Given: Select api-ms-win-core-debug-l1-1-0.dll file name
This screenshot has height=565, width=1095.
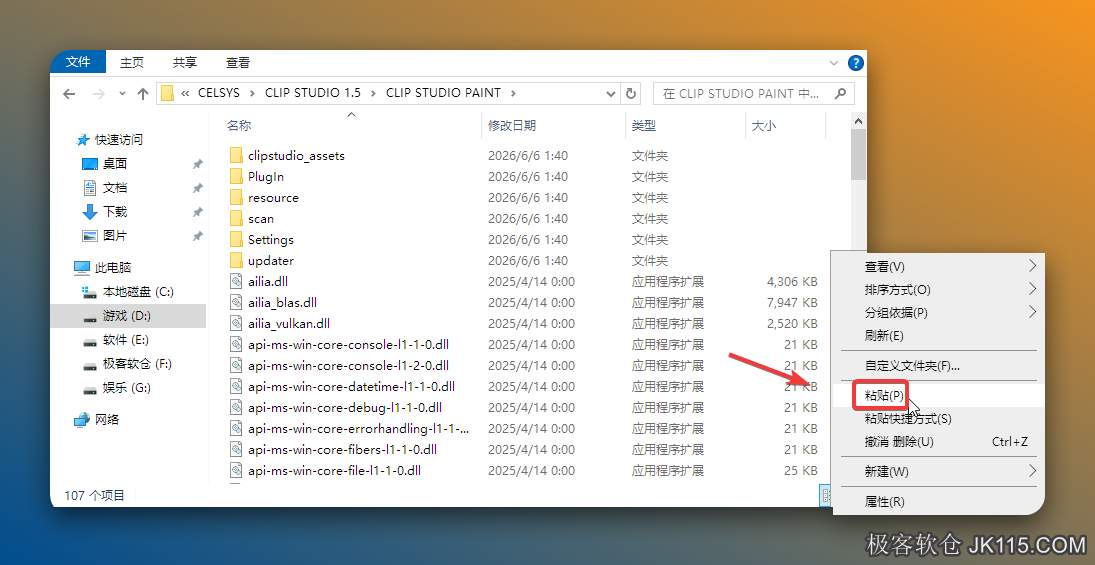Looking at the screenshot, I should 345,407.
